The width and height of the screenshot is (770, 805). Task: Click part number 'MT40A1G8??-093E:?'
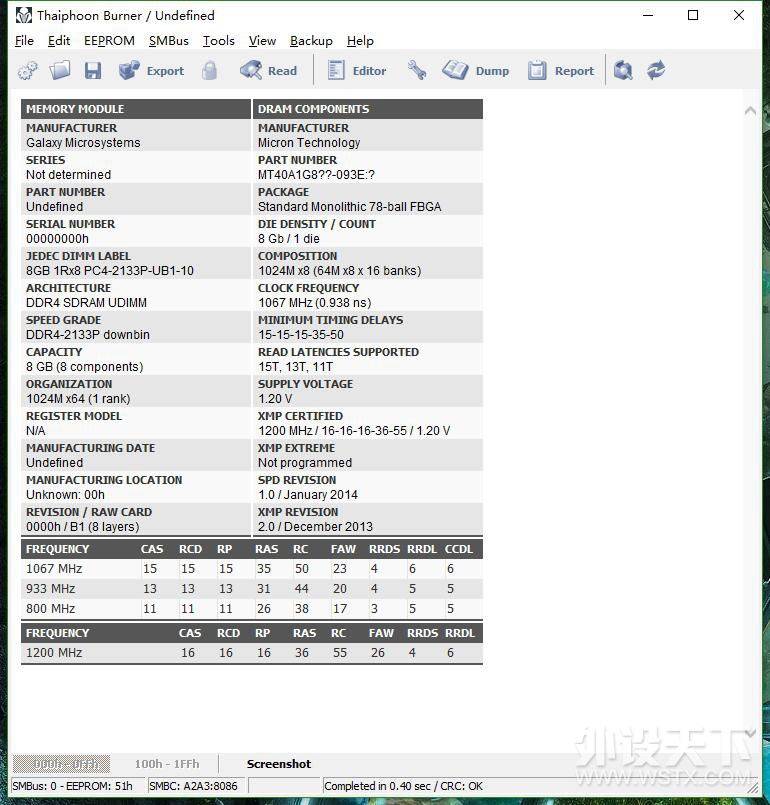coord(316,175)
